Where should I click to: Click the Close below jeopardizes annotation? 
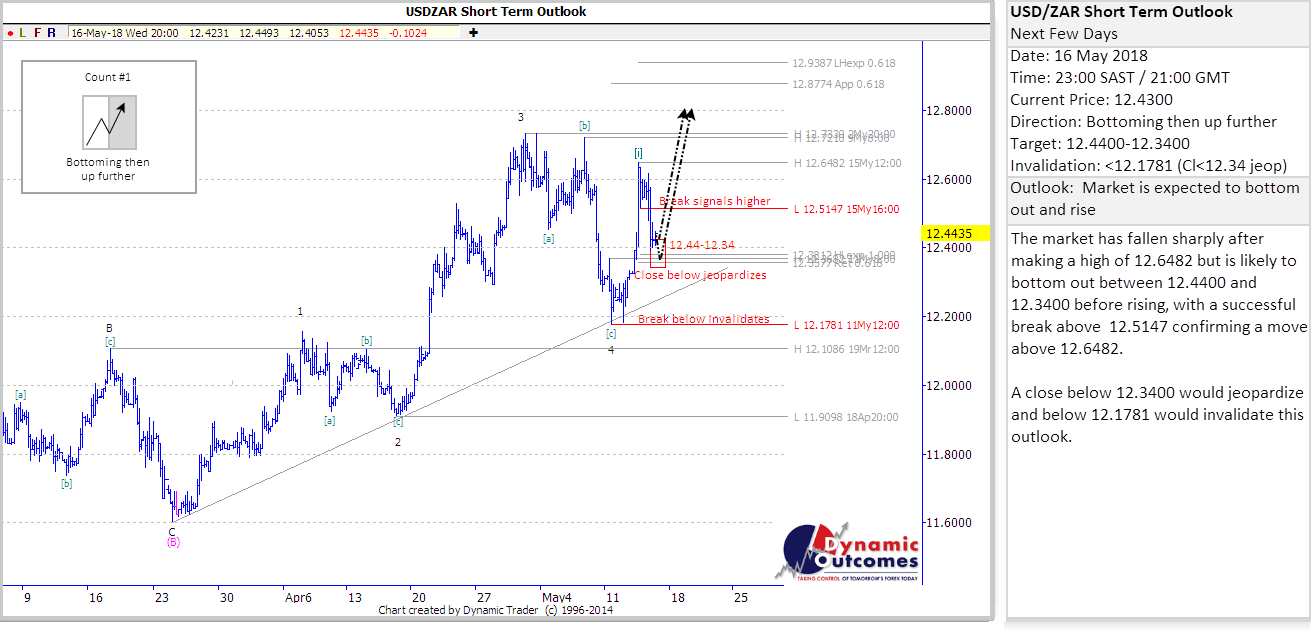(700, 274)
